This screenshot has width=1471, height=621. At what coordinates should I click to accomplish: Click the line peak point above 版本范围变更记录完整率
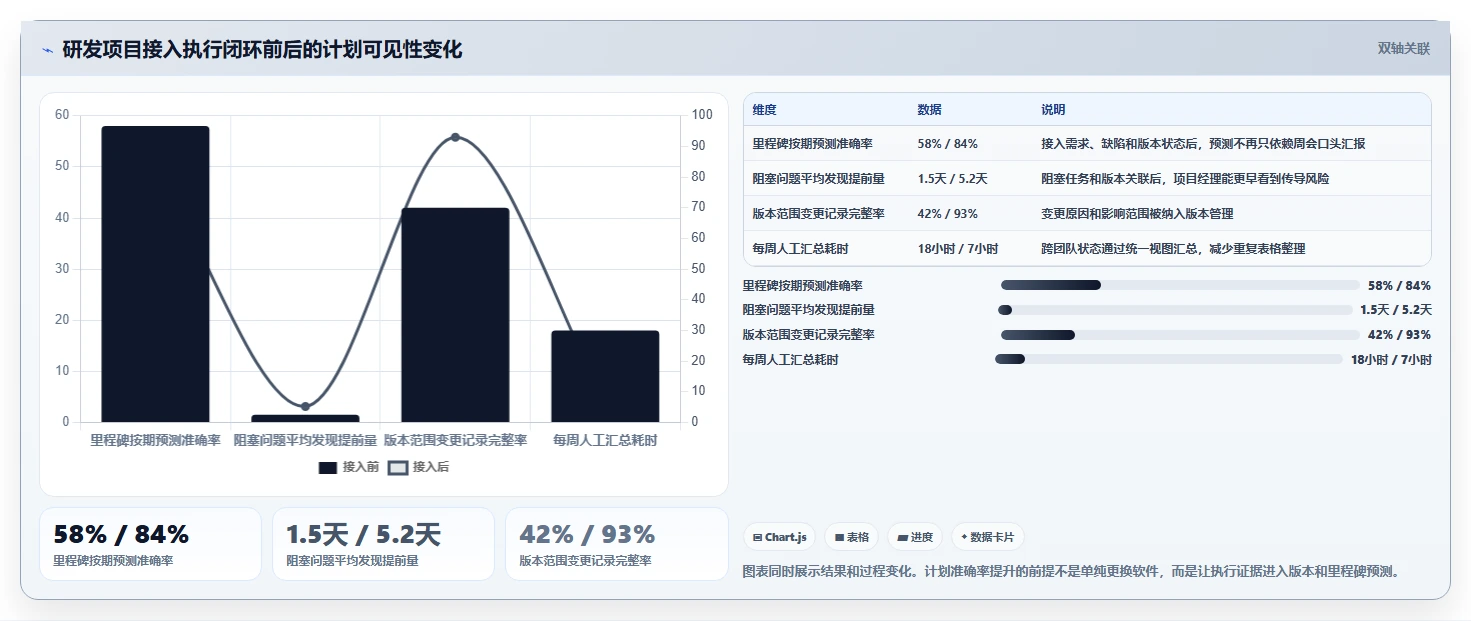(x=455, y=137)
